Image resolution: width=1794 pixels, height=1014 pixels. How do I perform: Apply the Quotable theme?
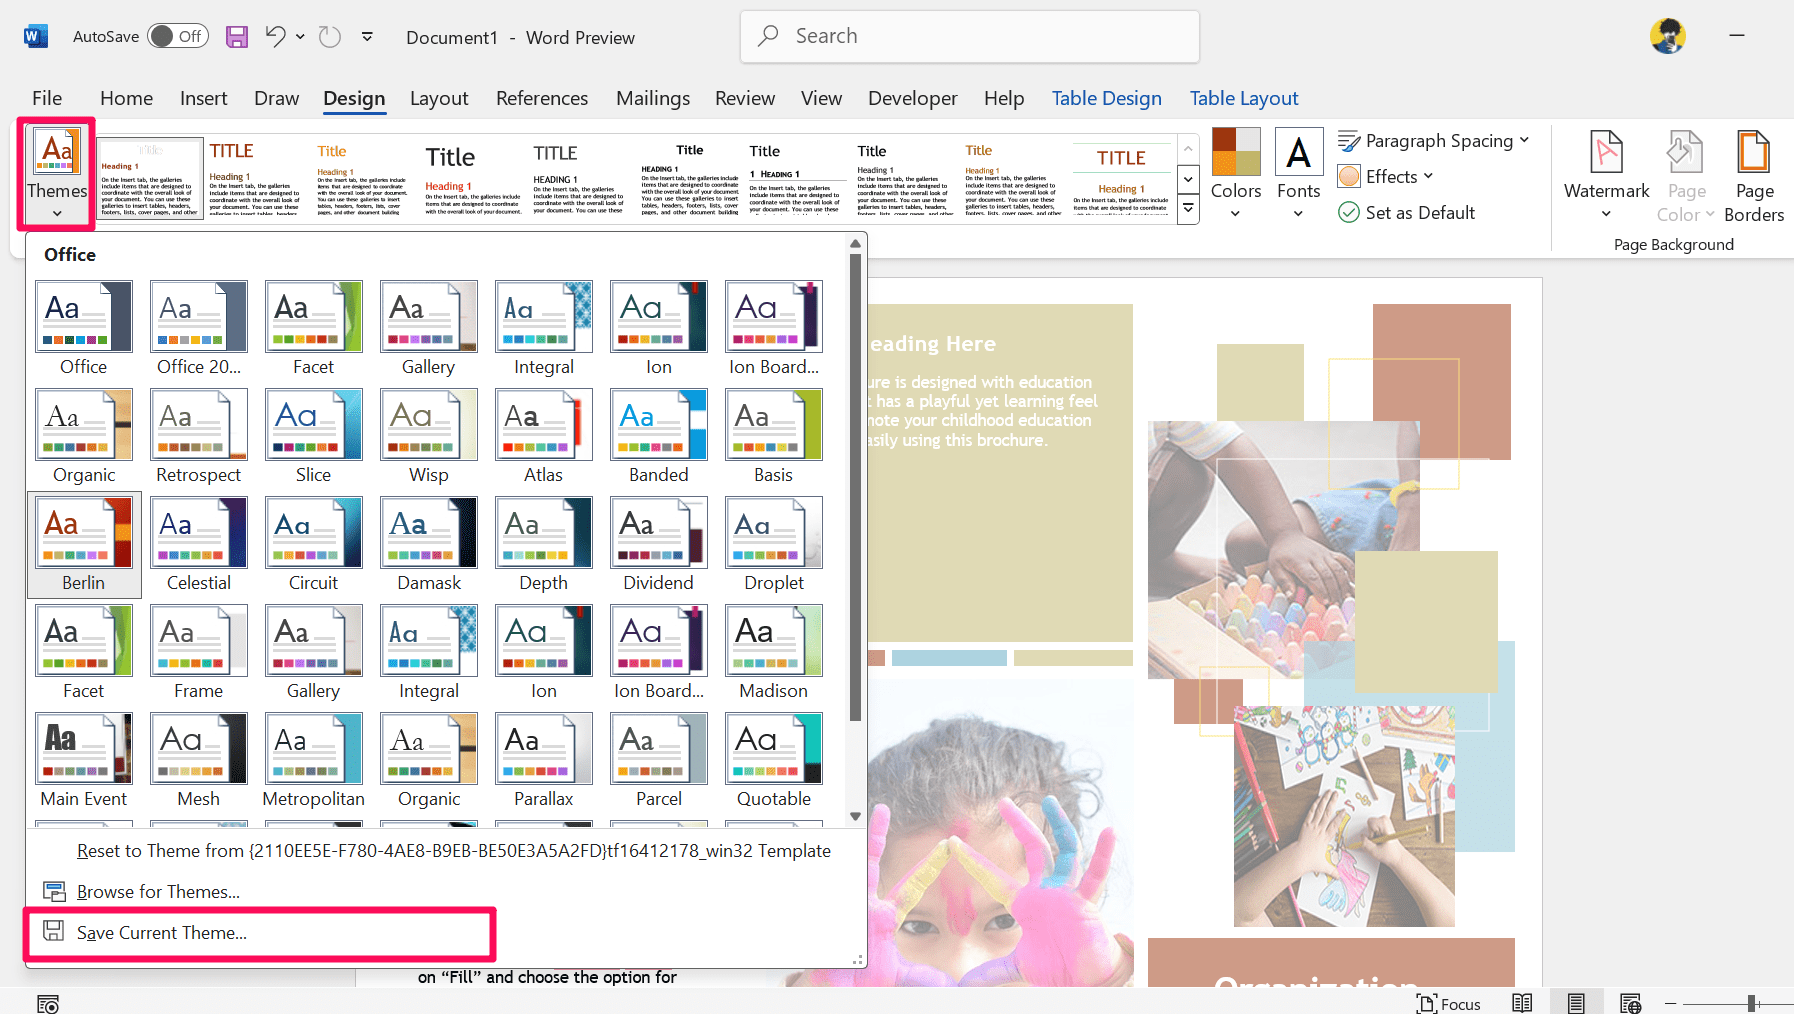[x=774, y=761]
